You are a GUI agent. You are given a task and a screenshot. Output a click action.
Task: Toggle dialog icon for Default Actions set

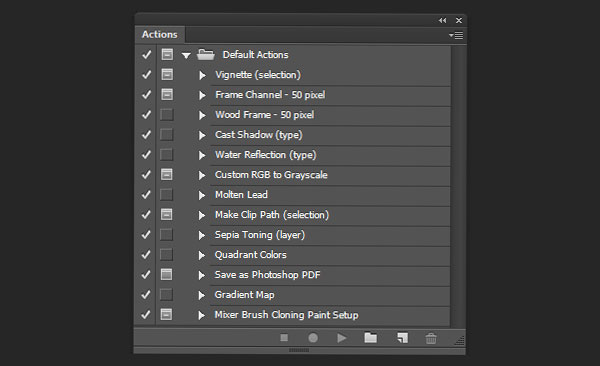[x=167, y=54]
